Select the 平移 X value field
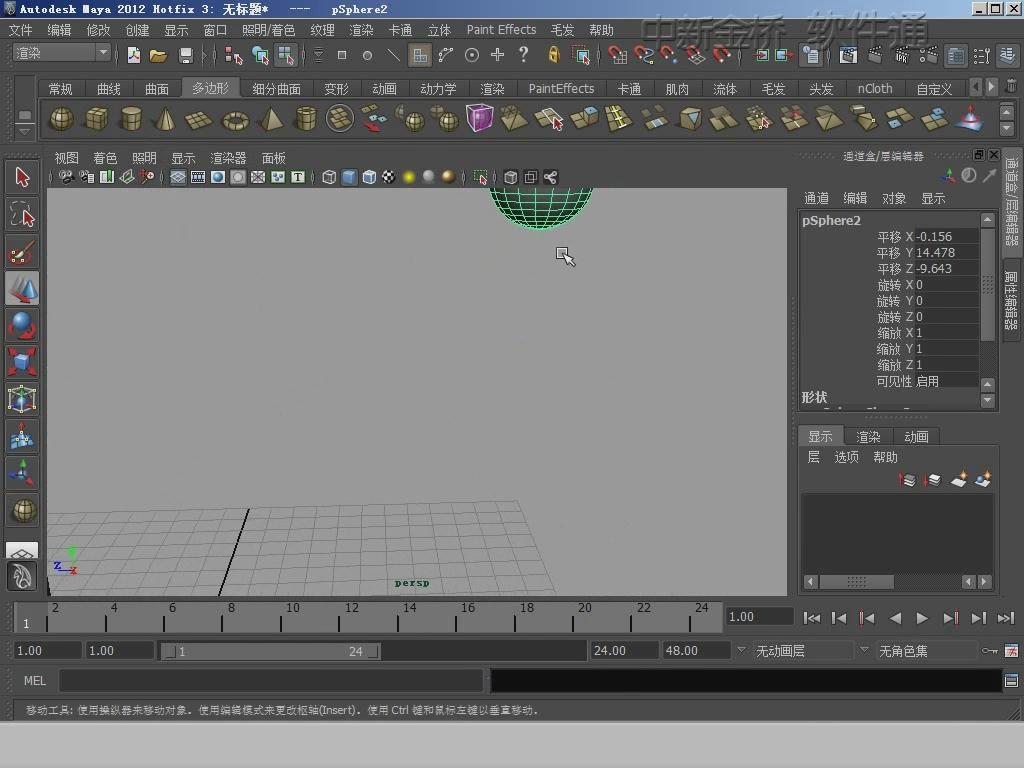 pyautogui.click(x=946, y=236)
